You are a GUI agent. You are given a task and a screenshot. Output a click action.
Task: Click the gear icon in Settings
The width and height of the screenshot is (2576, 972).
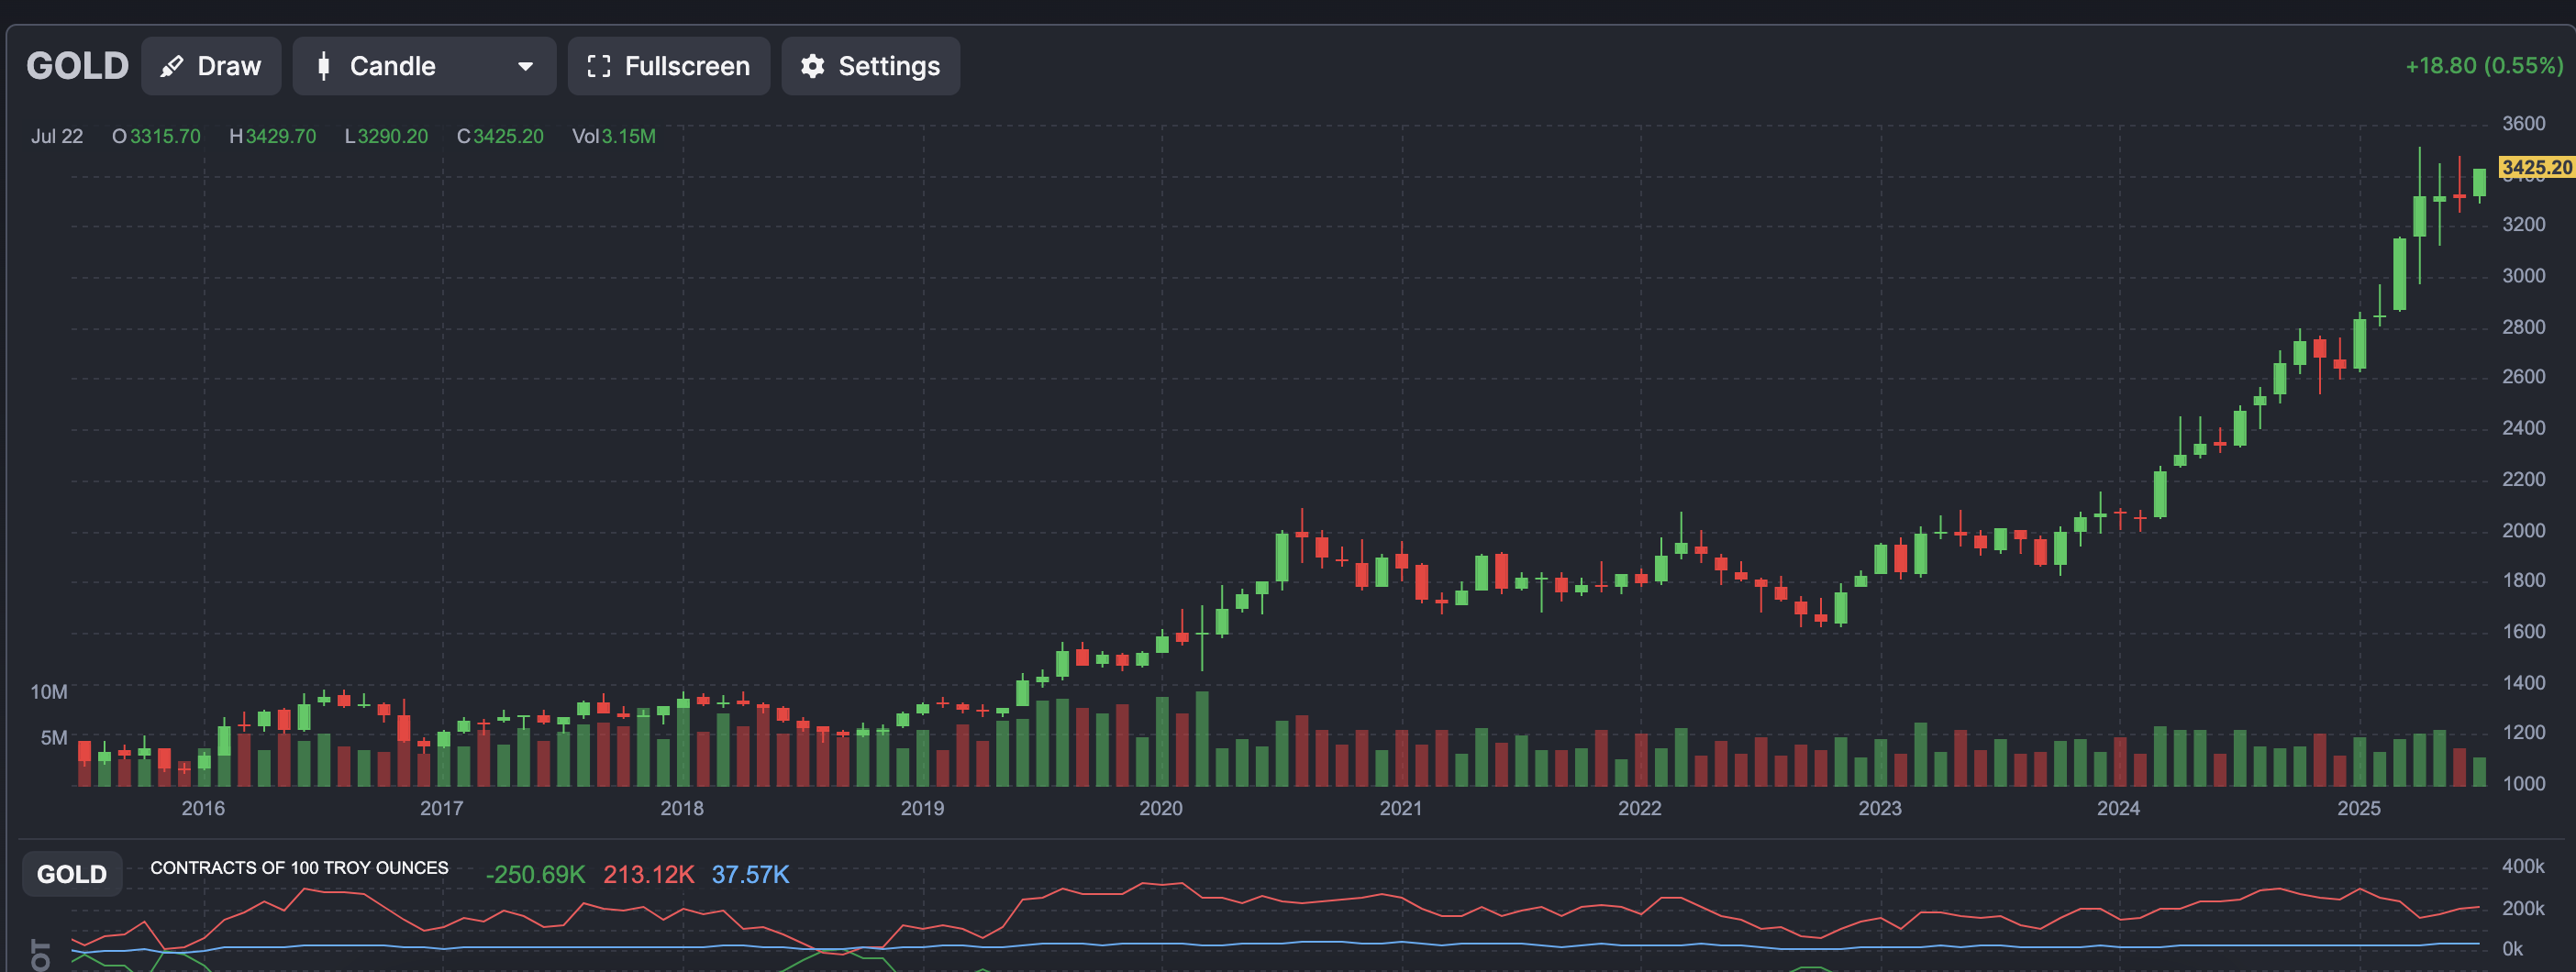click(813, 66)
